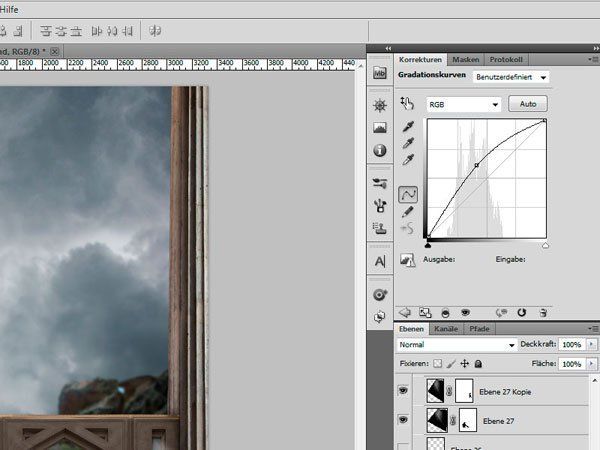Click distribute bottom edges icon
Image resolution: width=600 pixels, height=450 pixels.
76,31
